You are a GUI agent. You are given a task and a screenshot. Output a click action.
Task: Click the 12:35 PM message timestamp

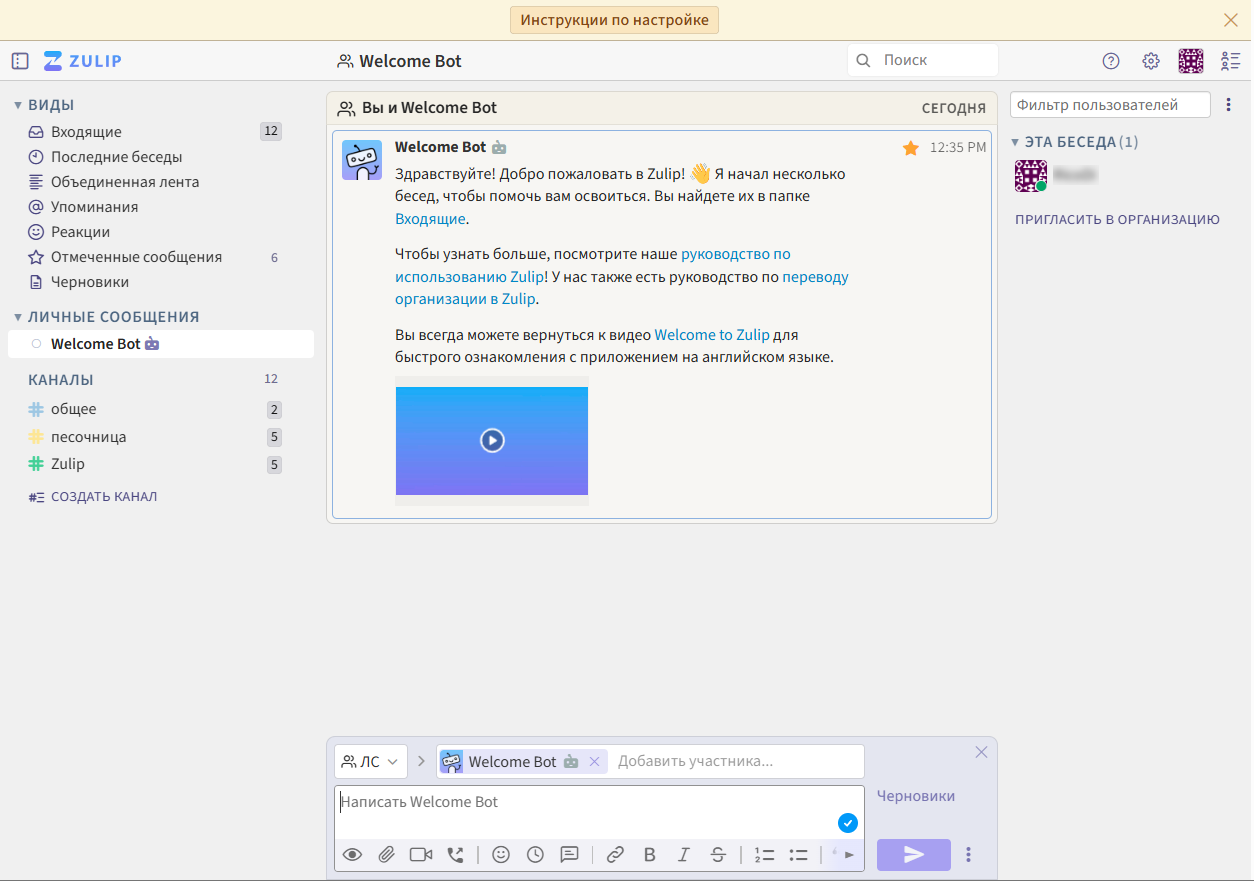[958, 148]
